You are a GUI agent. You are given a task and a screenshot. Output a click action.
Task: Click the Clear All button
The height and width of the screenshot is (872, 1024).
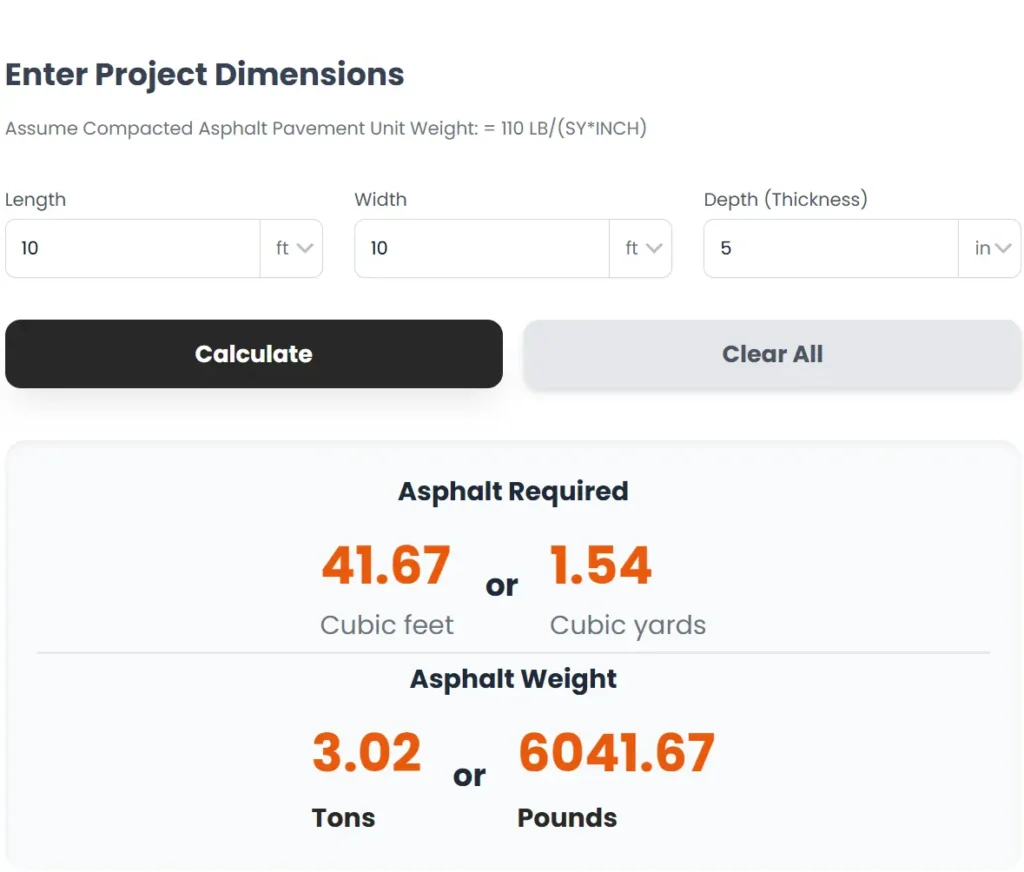point(772,353)
